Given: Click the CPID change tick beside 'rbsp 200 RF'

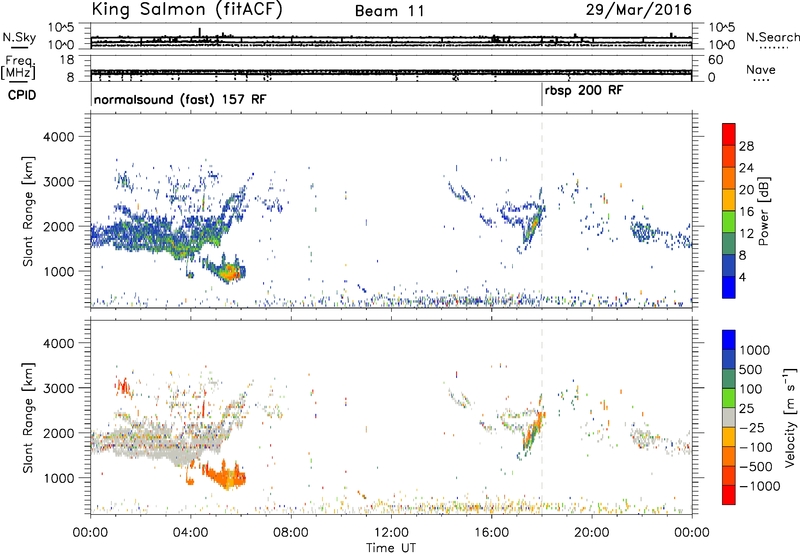Looking at the screenshot, I should [542, 95].
